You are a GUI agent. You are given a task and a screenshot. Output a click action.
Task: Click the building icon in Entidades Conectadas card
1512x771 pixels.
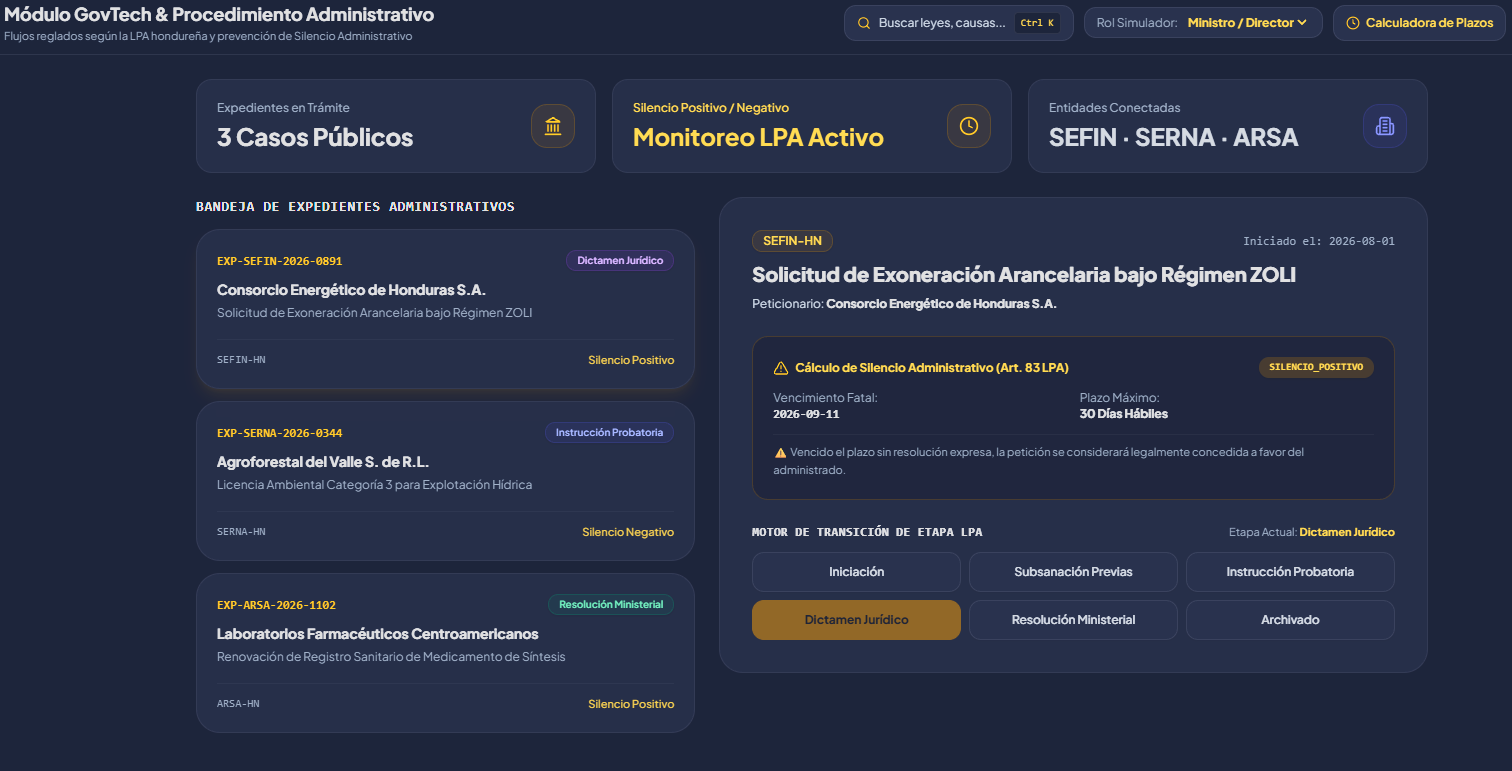[x=1385, y=126]
